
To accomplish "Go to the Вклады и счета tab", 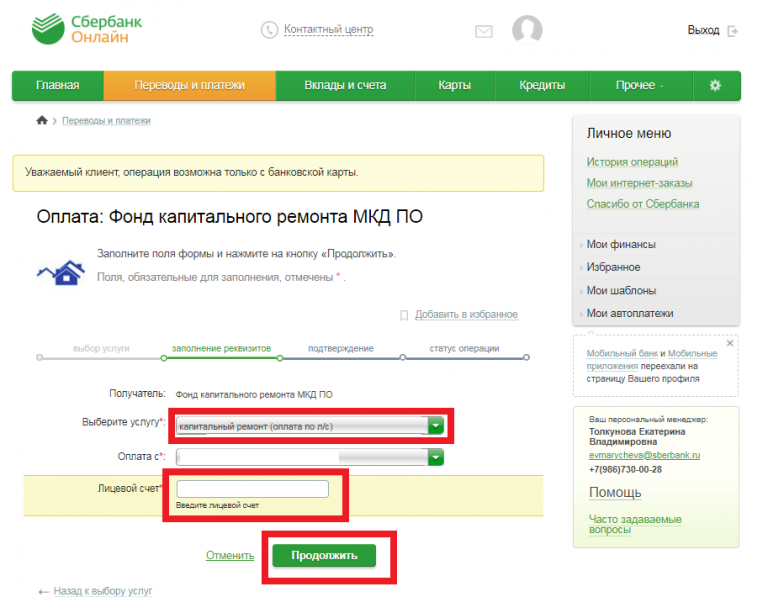I will click(345, 86).
